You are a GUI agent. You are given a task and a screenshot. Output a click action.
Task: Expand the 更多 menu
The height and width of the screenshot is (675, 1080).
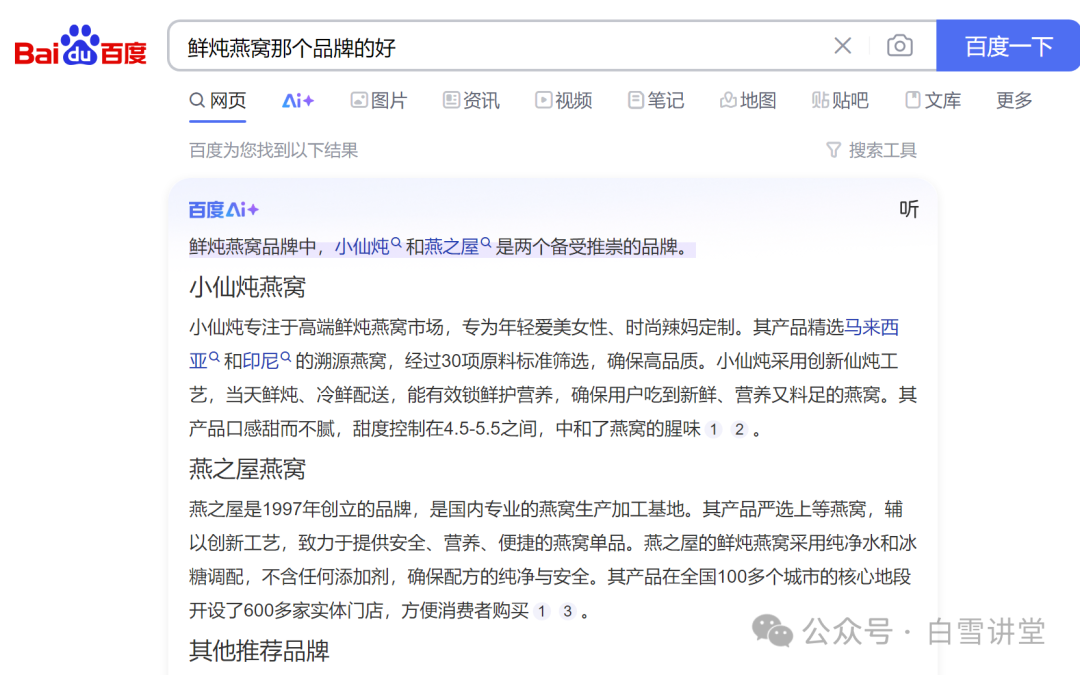1014,101
